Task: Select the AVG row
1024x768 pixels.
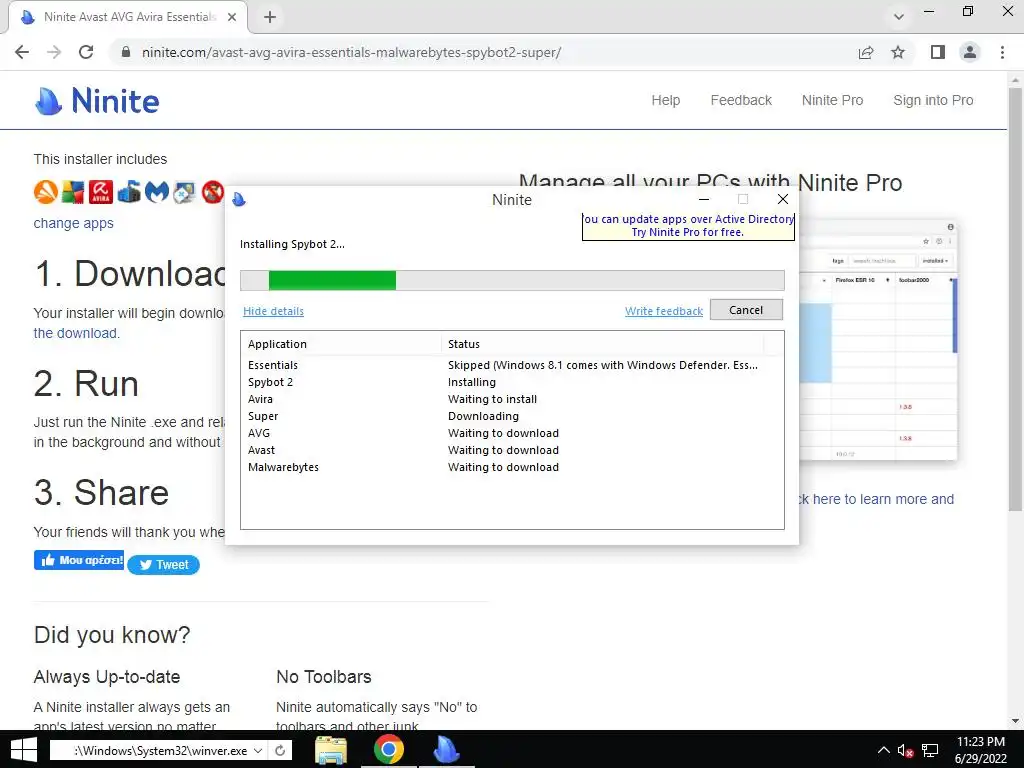Action: (512, 433)
